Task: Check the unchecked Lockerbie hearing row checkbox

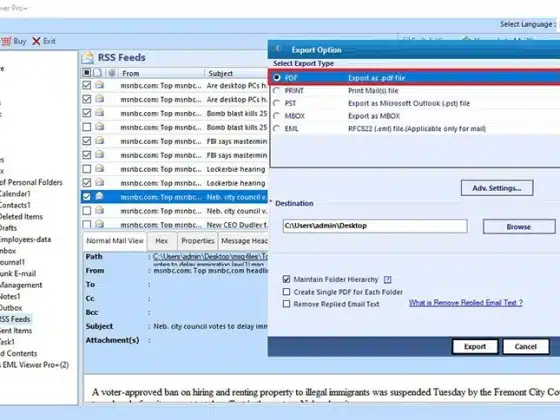Action: (x=86, y=169)
